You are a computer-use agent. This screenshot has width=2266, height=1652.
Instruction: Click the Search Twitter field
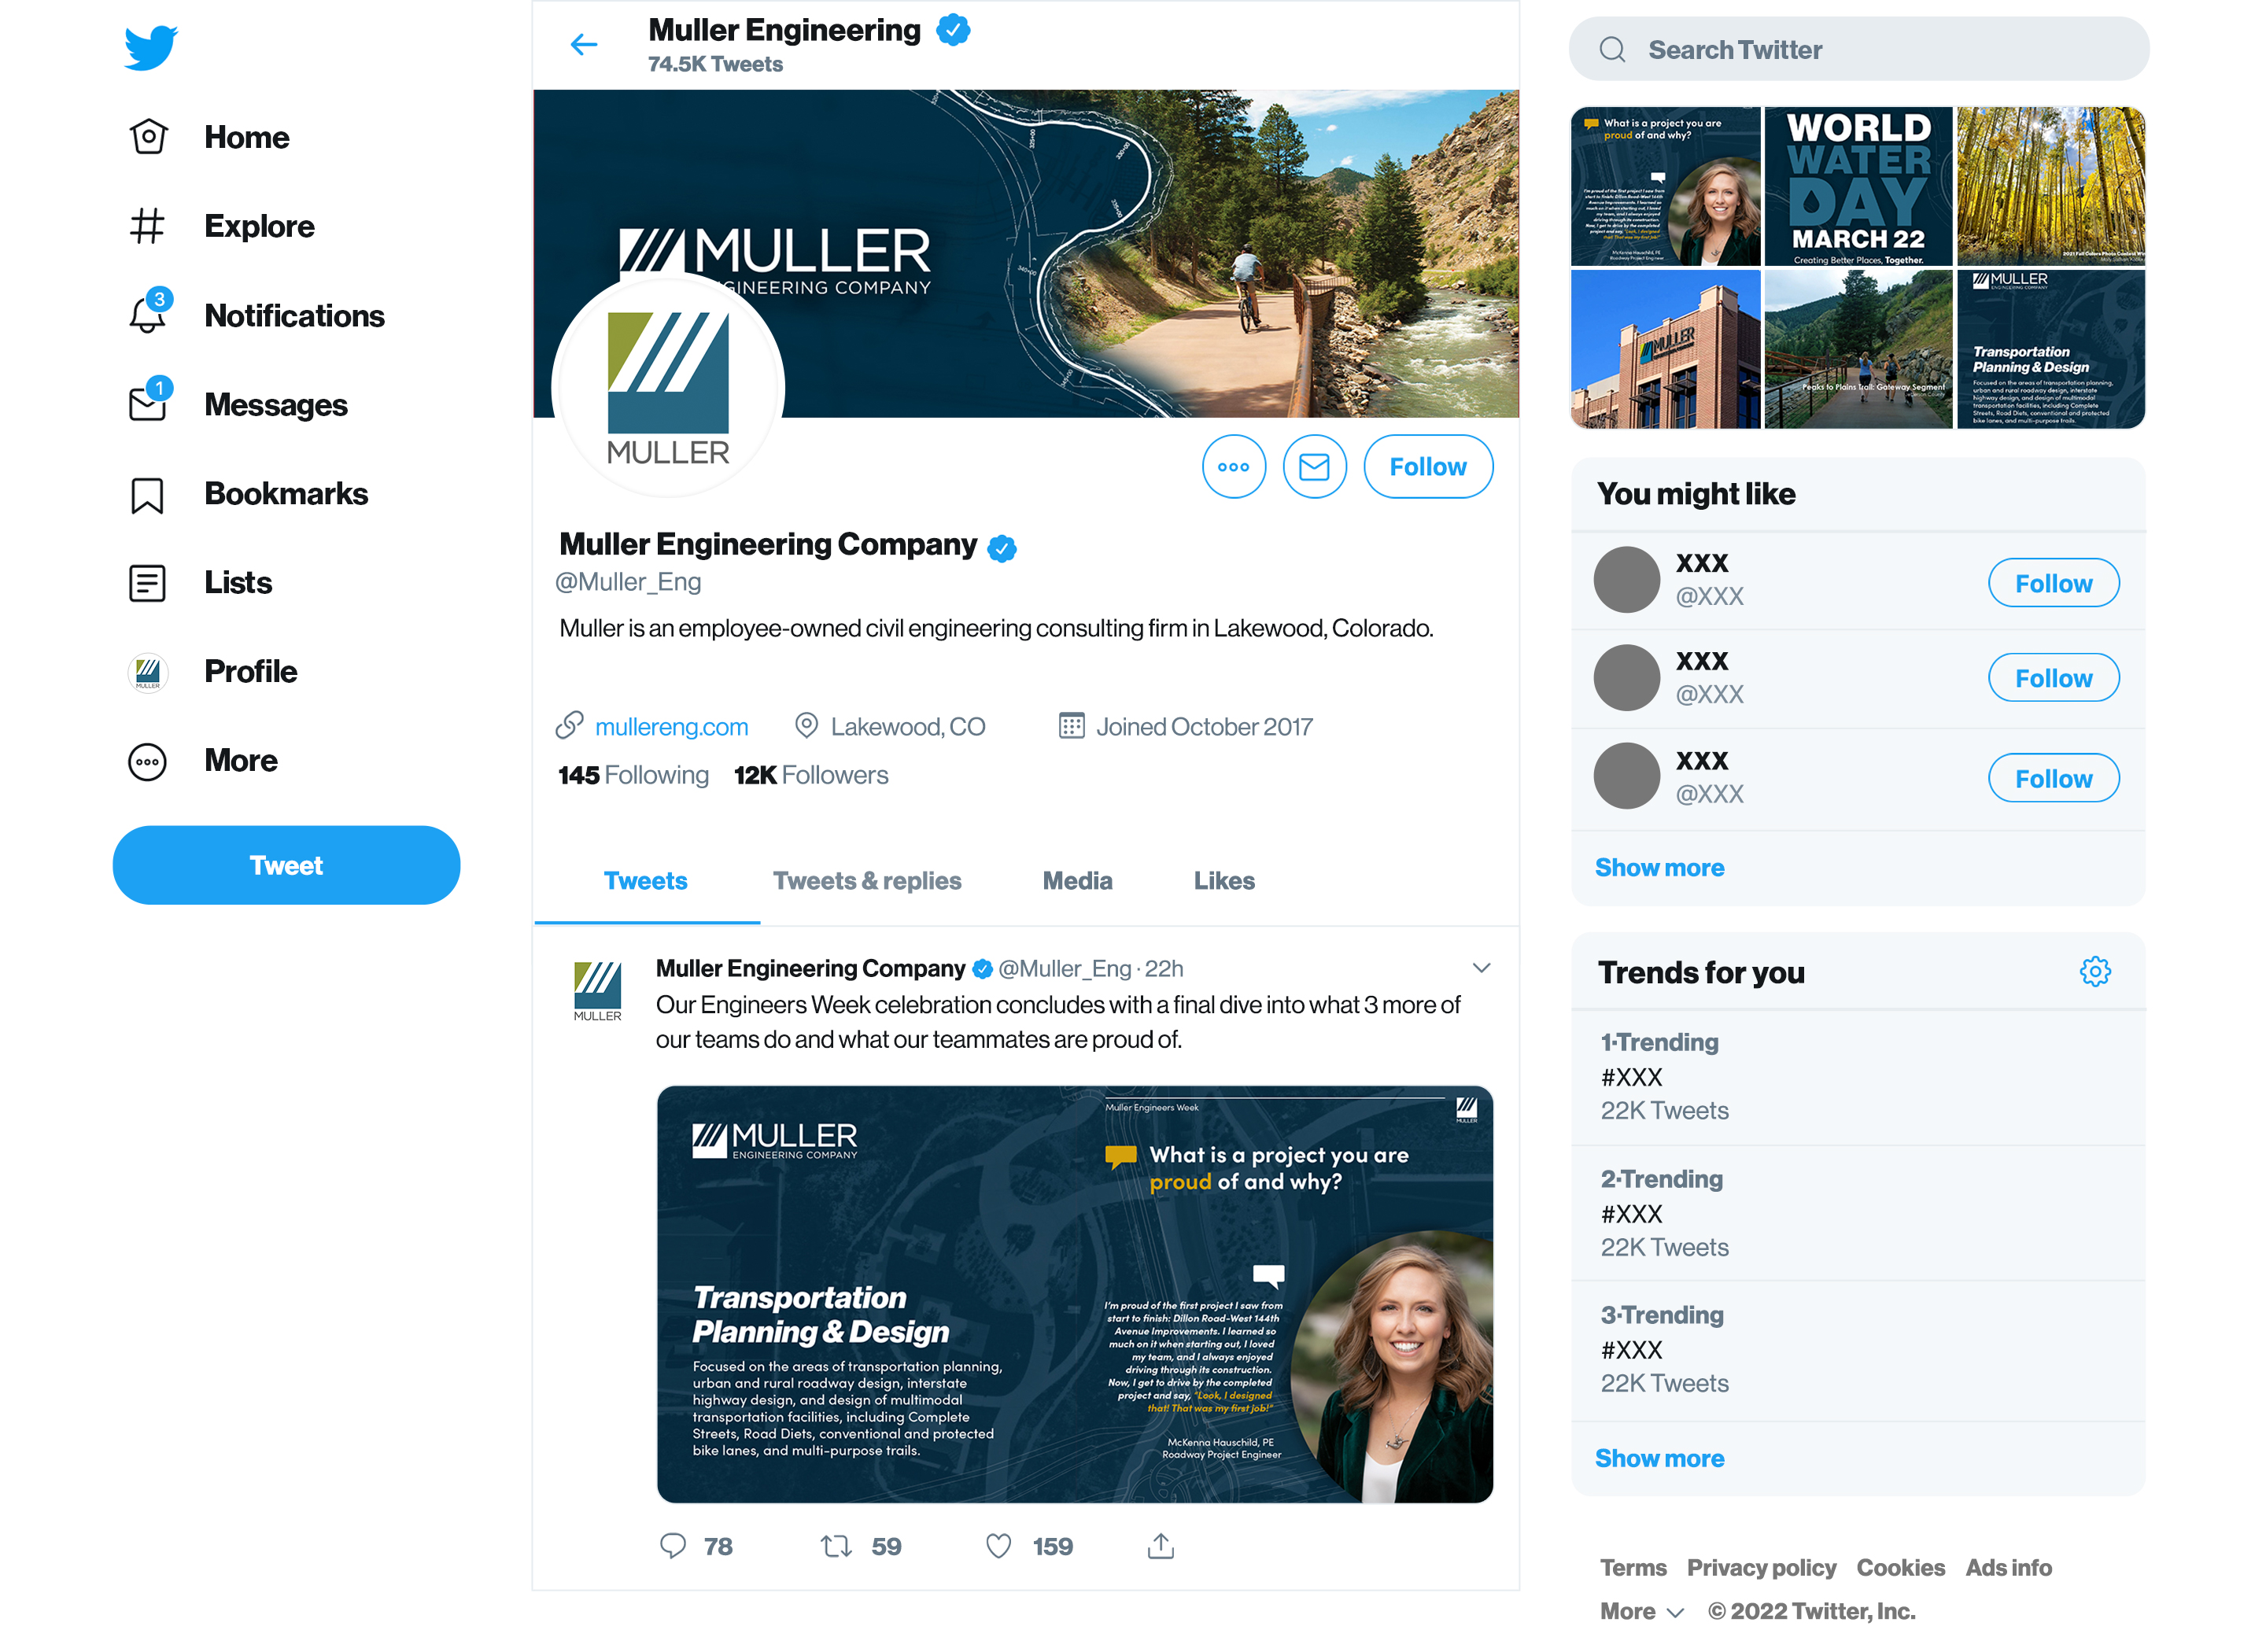tap(1858, 49)
